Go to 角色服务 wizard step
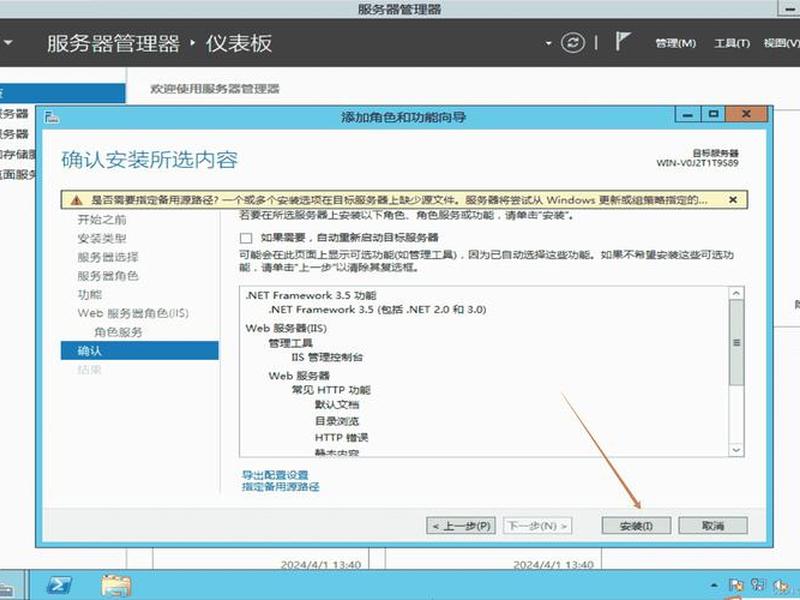This screenshot has width=800, height=600. (118, 332)
